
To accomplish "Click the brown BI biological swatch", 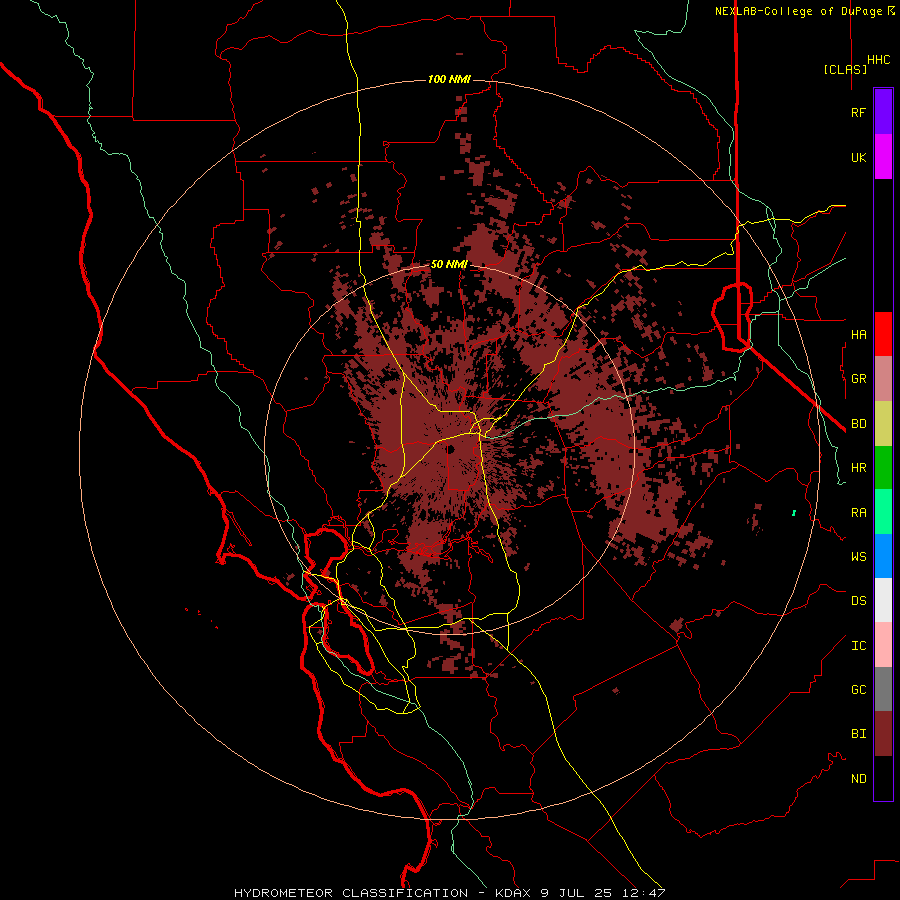I will (883, 734).
